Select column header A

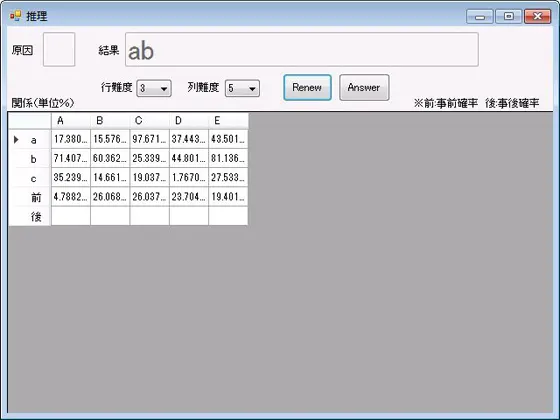pos(71,121)
